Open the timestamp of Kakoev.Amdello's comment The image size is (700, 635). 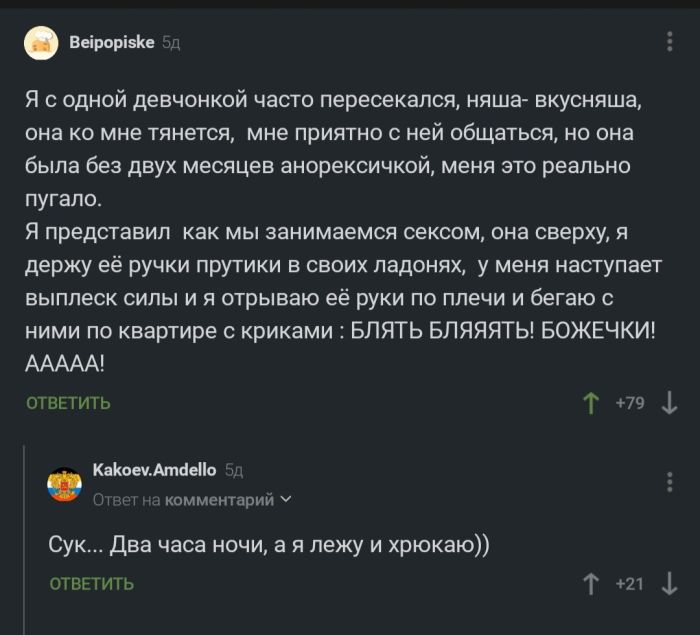click(234, 470)
